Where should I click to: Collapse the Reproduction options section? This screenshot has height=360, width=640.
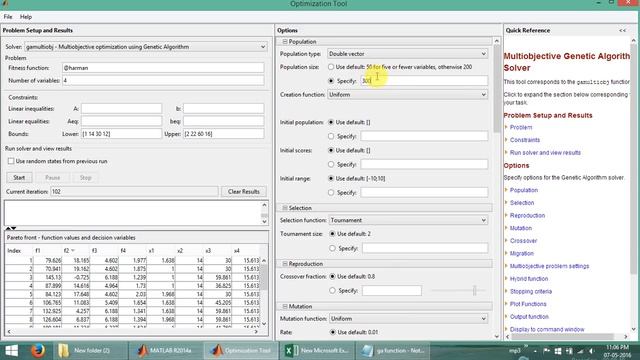(285, 264)
